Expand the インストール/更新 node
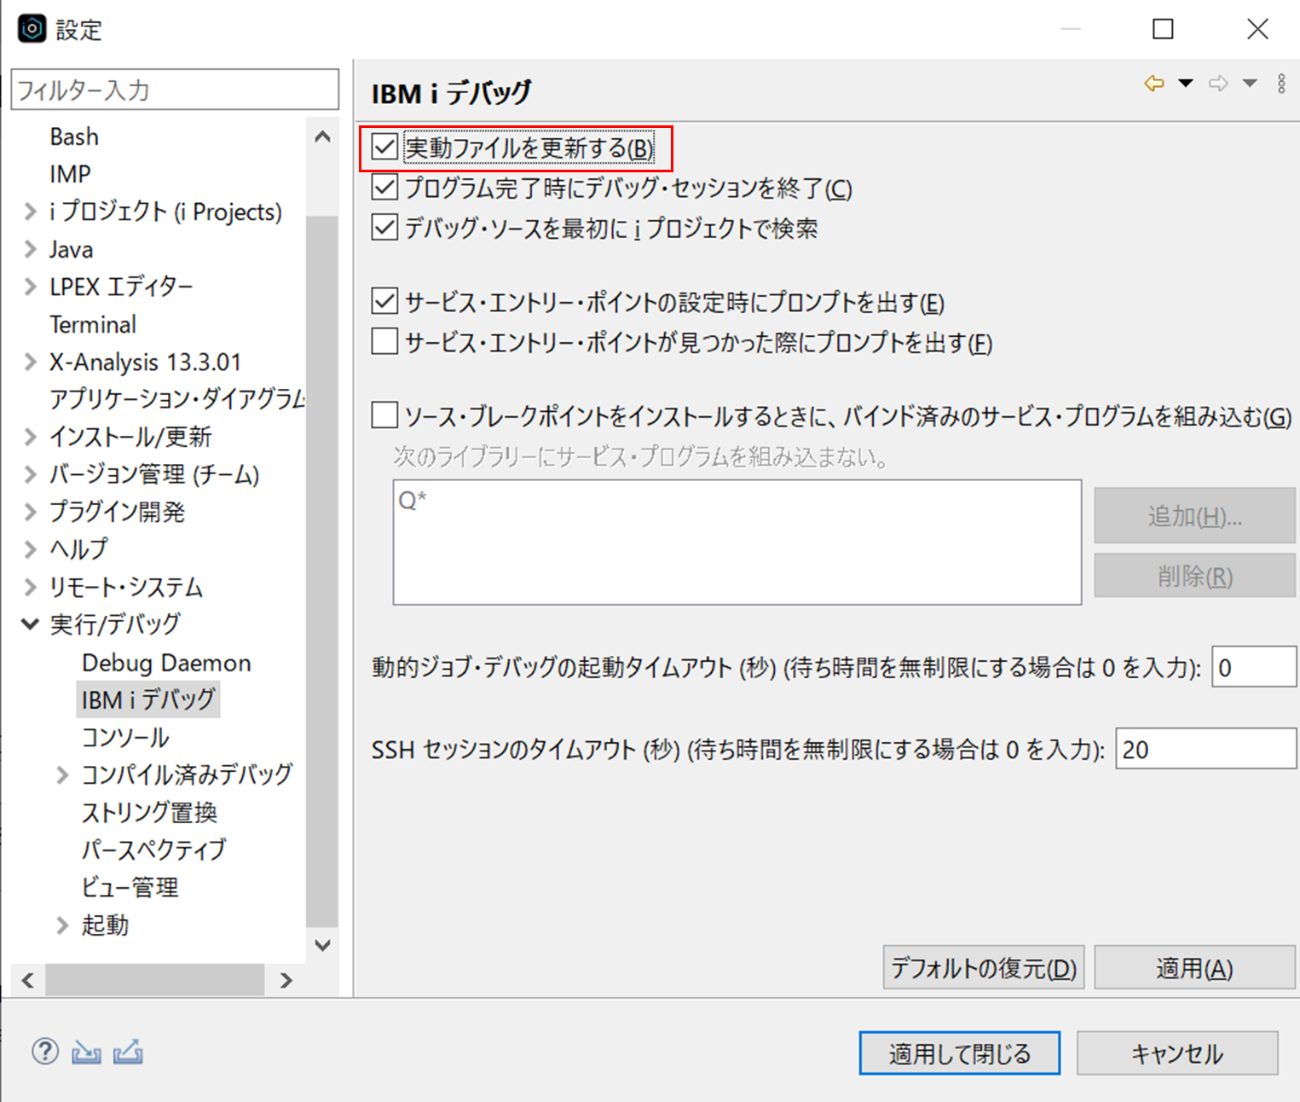The height and width of the screenshot is (1102, 1300). coord(30,436)
